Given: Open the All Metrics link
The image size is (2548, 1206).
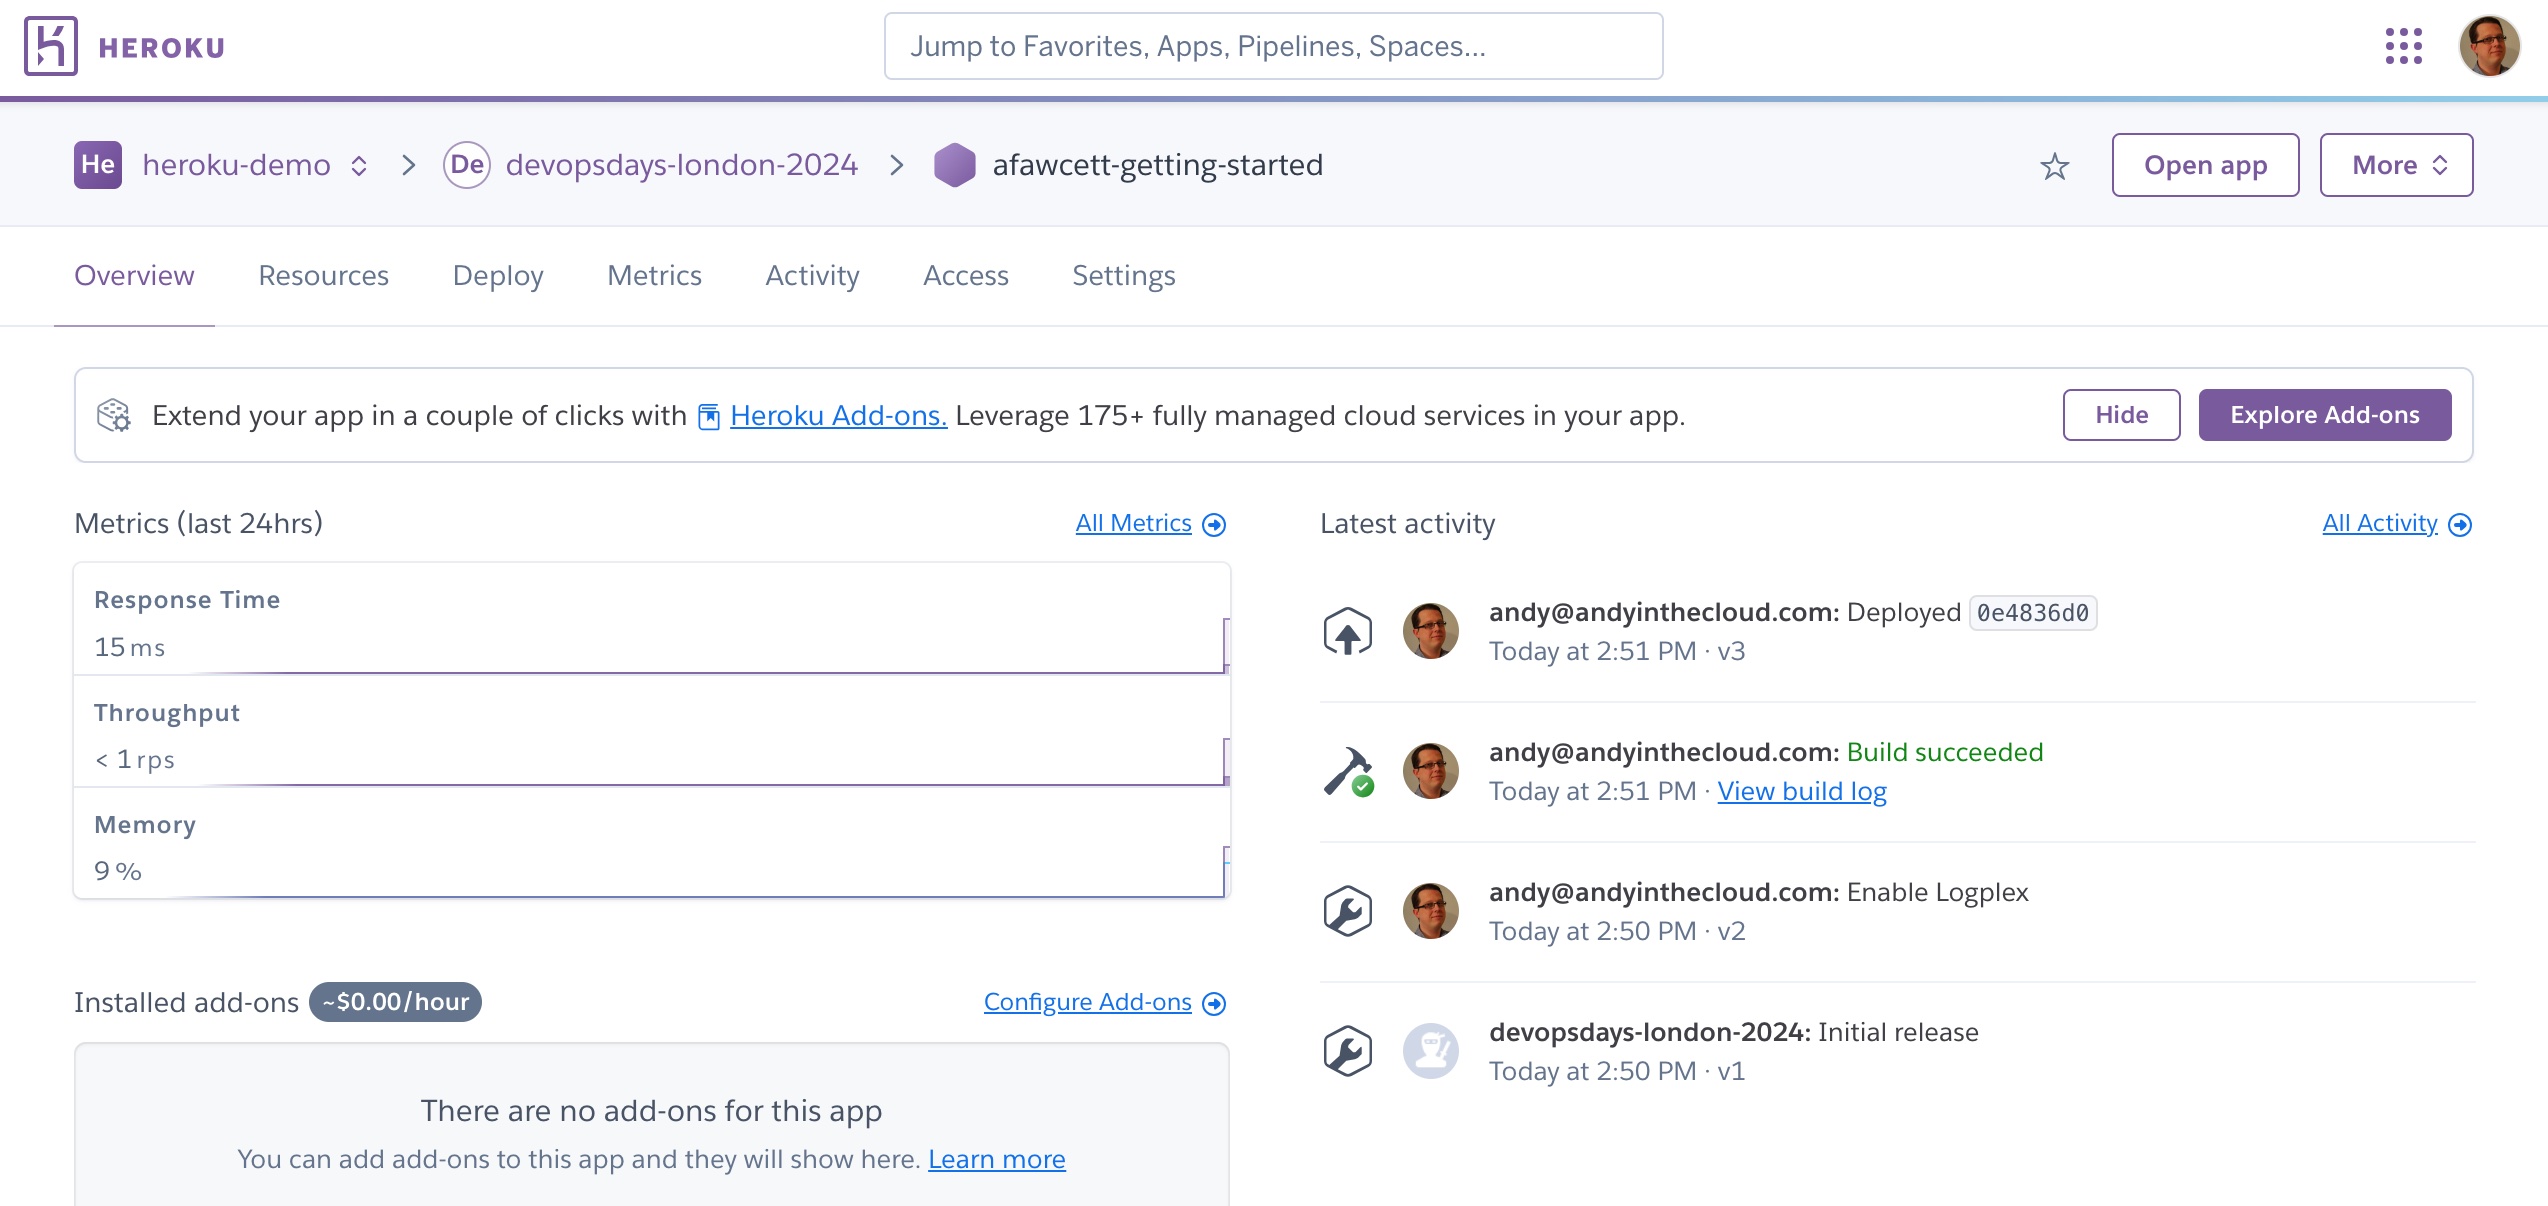Looking at the screenshot, I should (1133, 523).
